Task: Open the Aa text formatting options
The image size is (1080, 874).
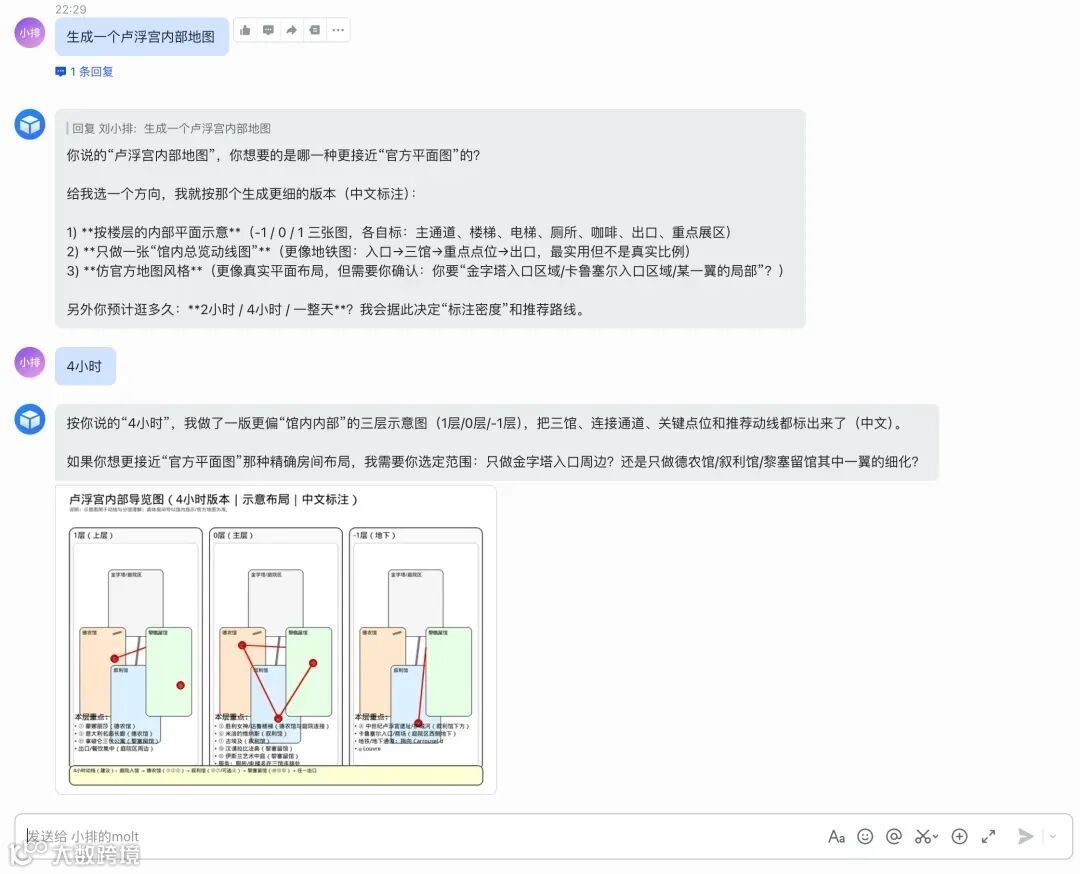Action: (836, 836)
